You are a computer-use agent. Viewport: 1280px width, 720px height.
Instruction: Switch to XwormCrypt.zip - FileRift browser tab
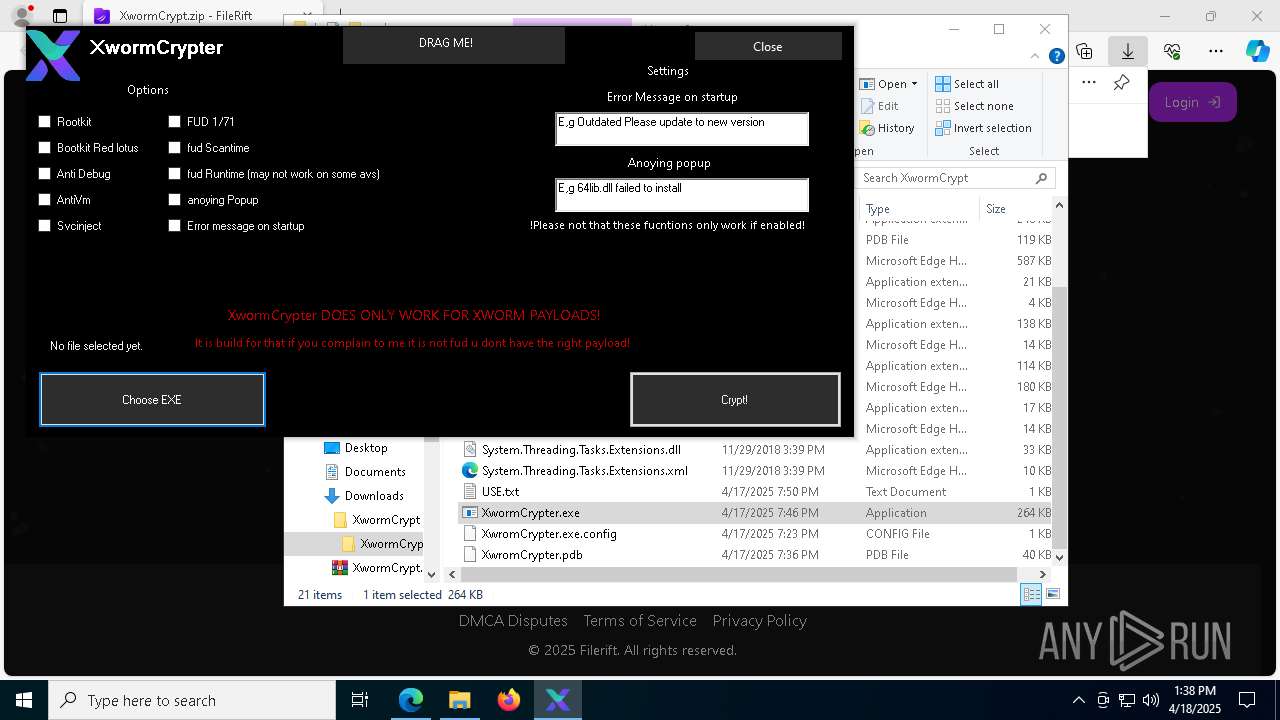(x=180, y=16)
